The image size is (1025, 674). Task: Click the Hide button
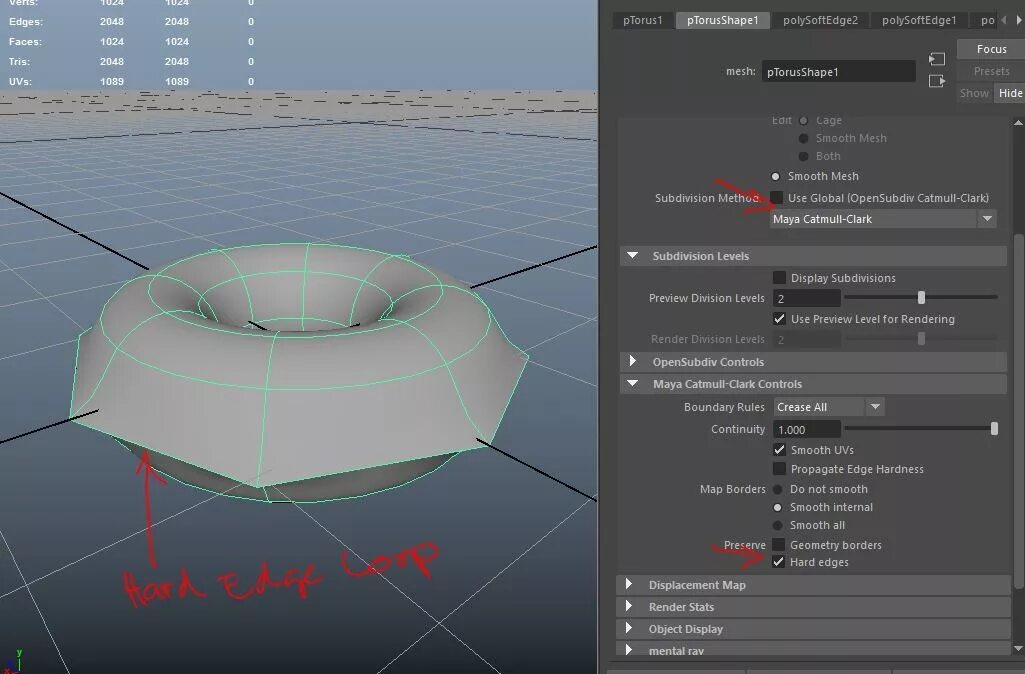coord(1010,93)
